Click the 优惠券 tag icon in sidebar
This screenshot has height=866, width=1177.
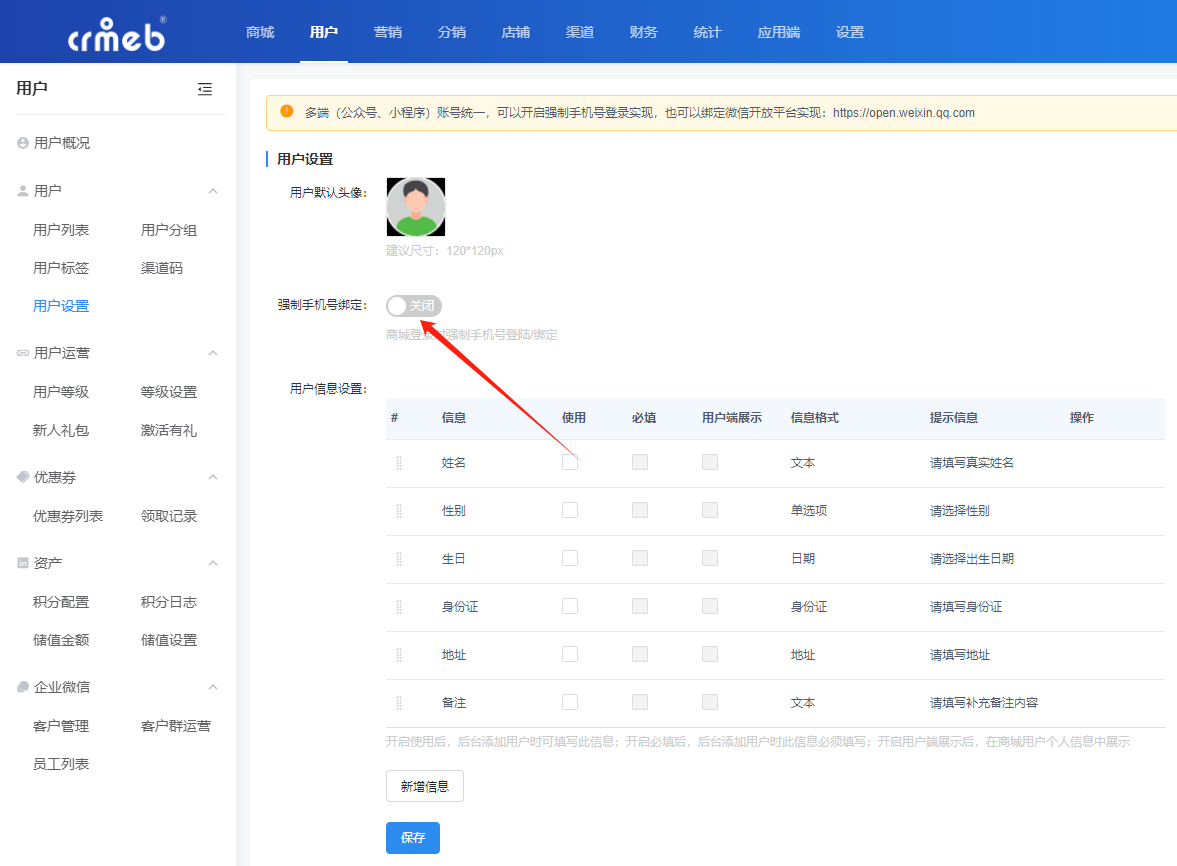[x=23, y=477]
